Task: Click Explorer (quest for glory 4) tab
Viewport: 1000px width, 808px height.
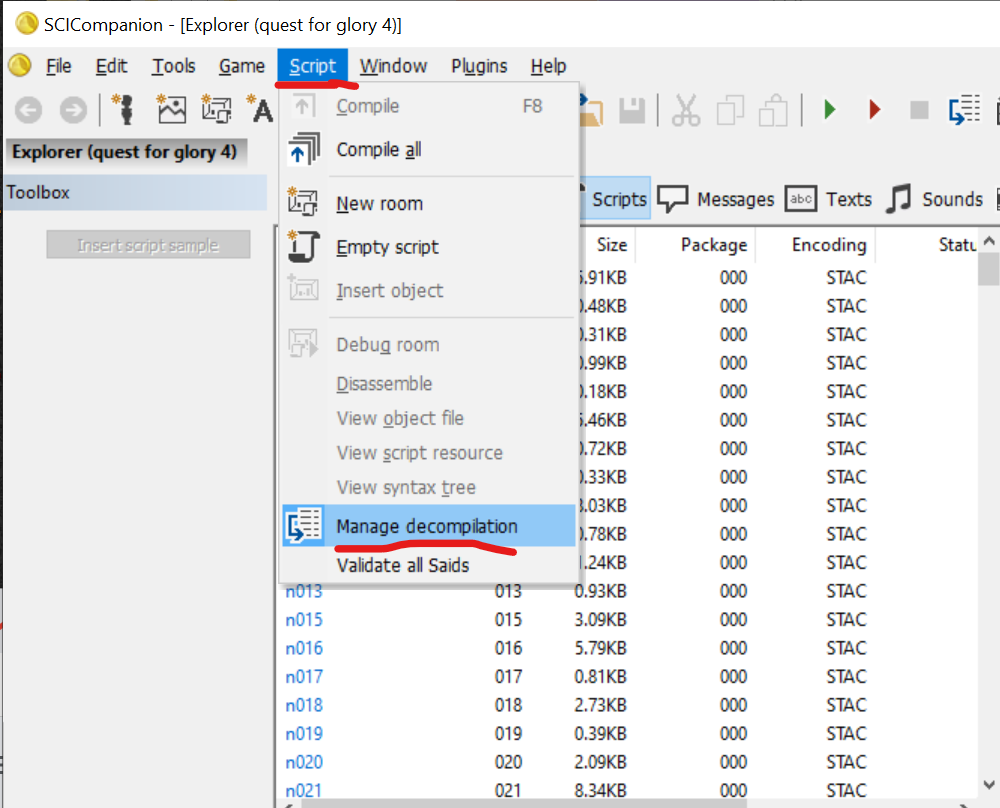Action: pyautogui.click(x=125, y=152)
